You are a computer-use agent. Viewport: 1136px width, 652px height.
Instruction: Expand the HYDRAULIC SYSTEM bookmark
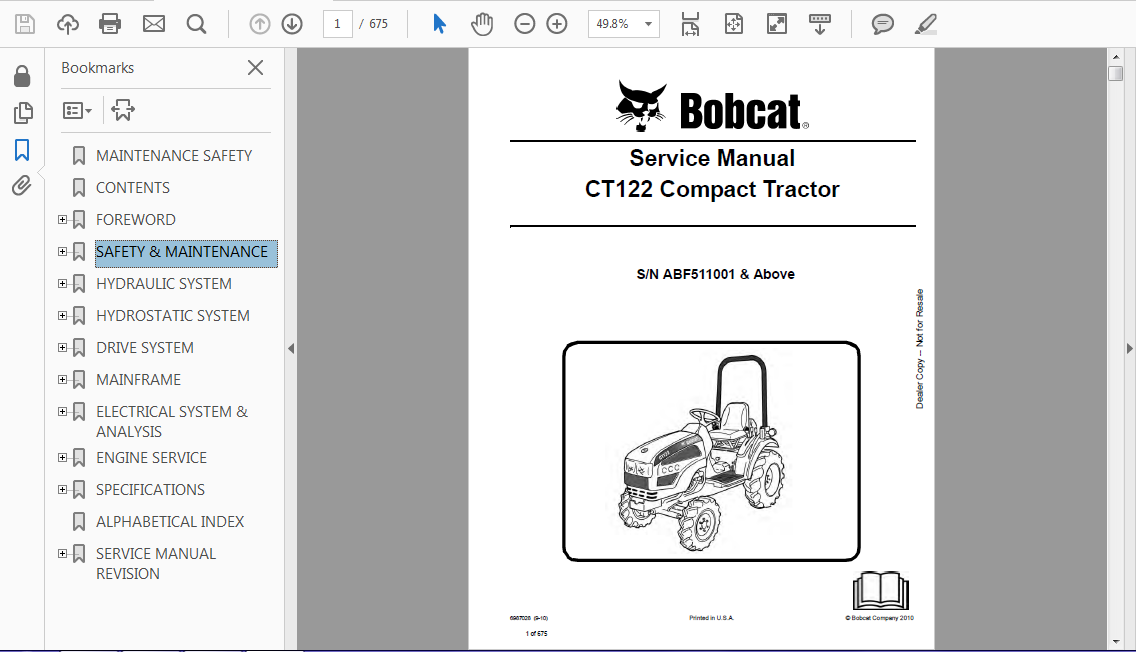click(x=62, y=283)
